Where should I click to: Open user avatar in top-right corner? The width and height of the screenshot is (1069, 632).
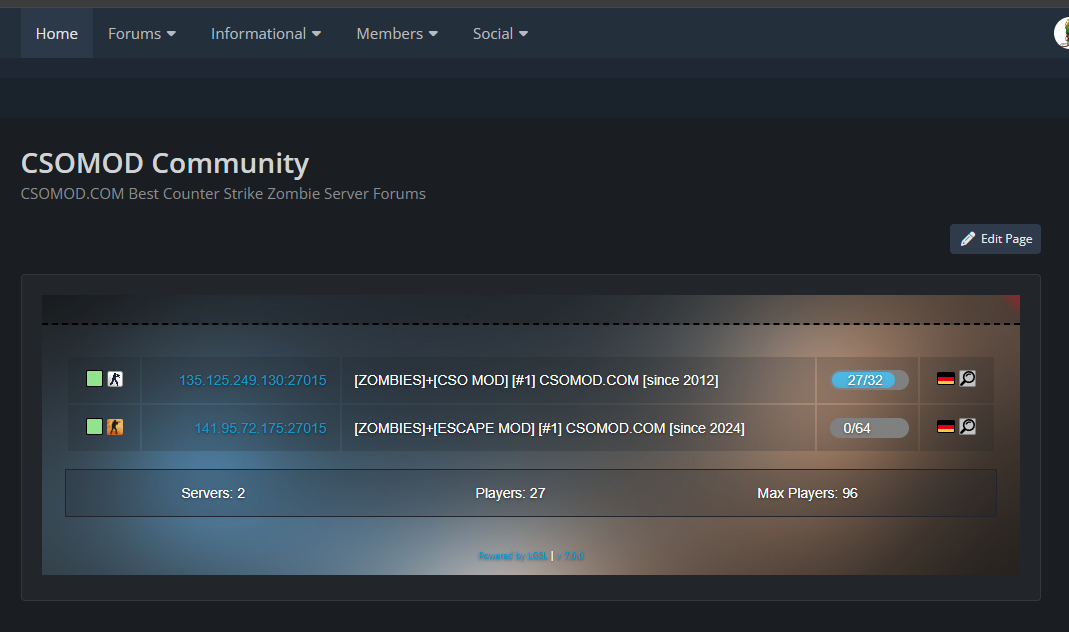pos(1062,33)
